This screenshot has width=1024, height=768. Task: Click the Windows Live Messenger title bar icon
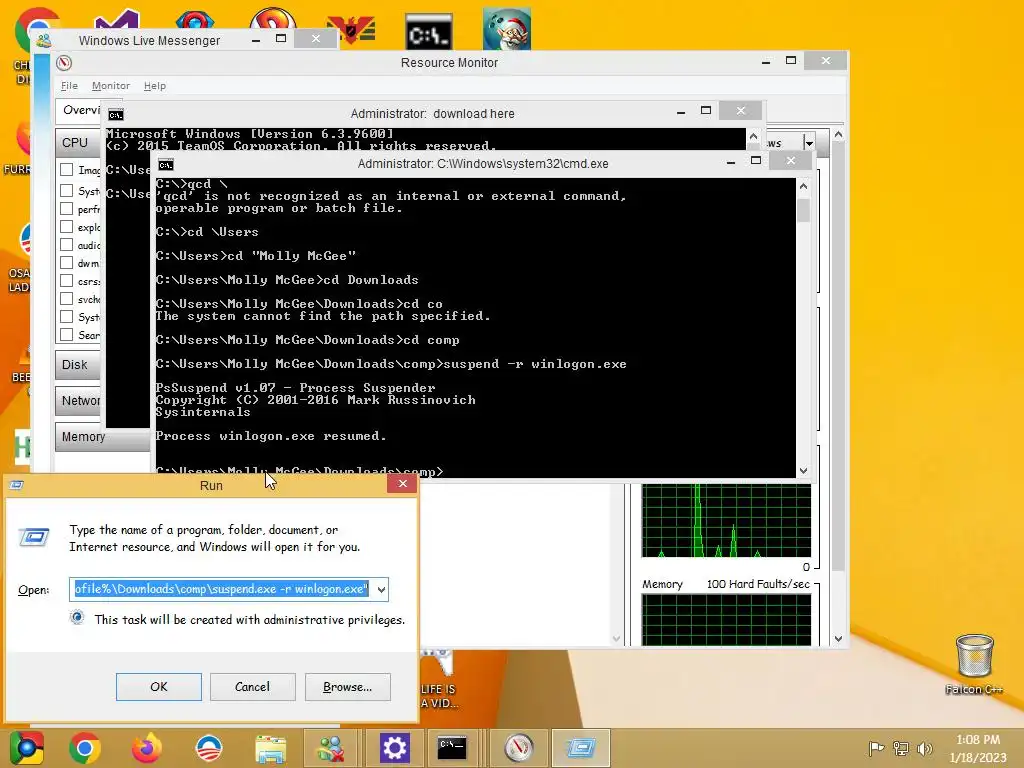tap(44, 40)
